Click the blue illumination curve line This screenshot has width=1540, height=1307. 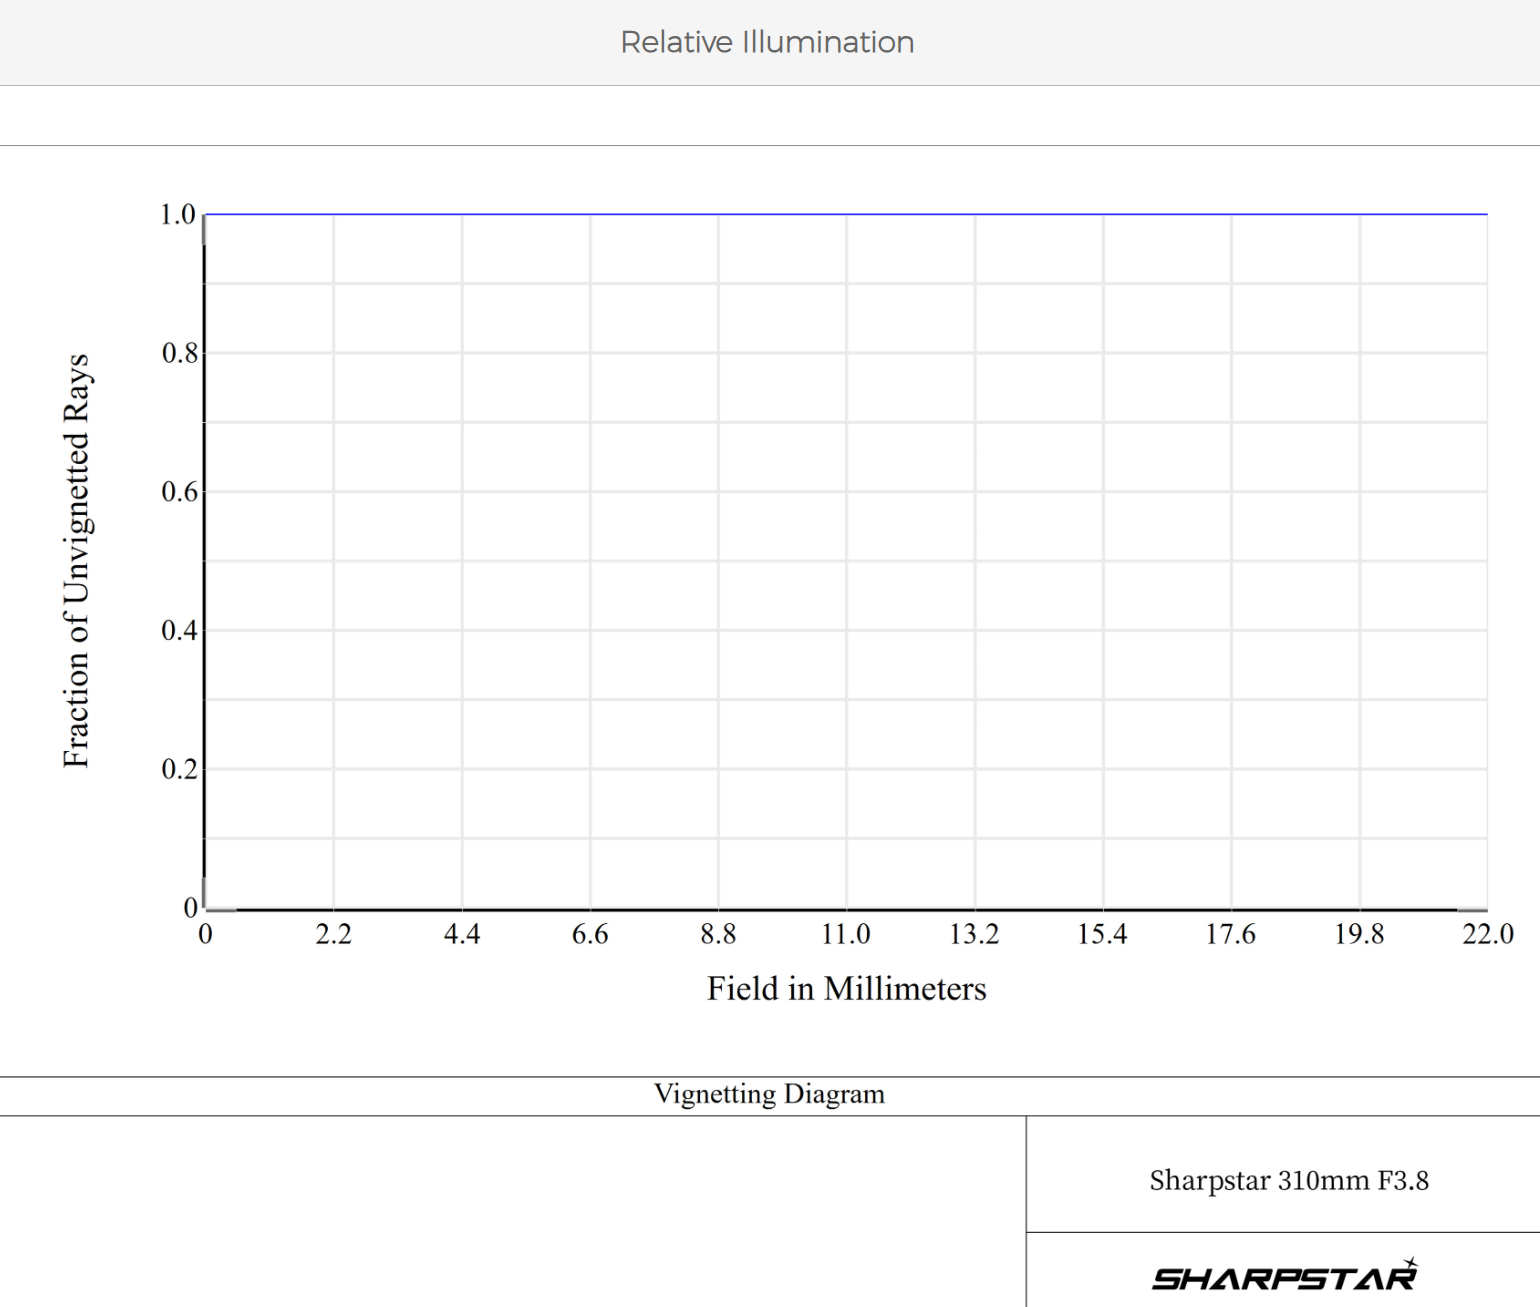click(x=846, y=214)
